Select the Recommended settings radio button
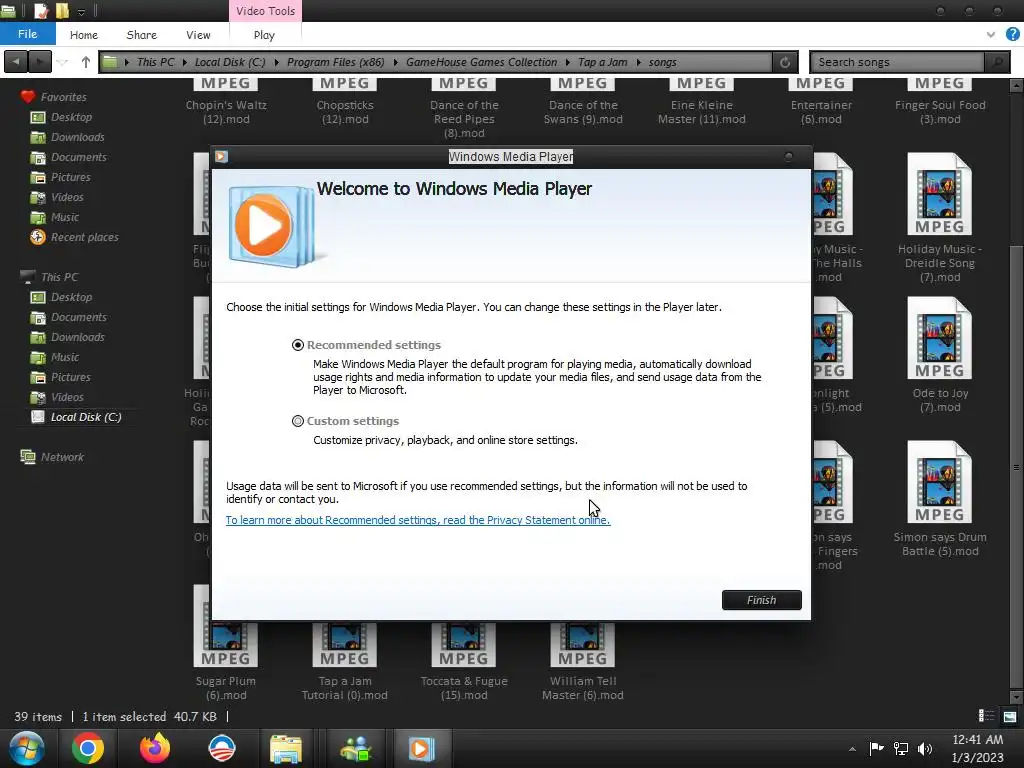 298,345
